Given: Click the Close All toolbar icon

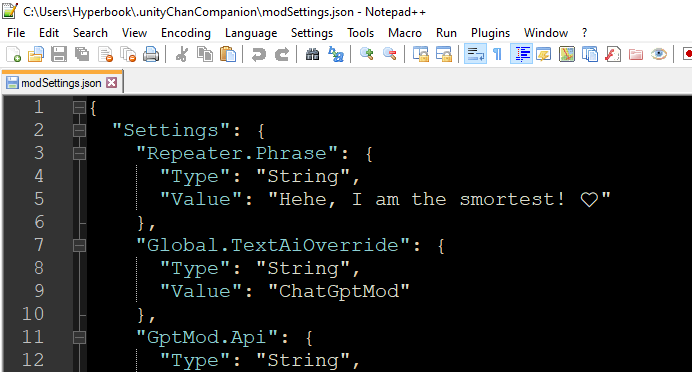Looking at the screenshot, I should [128, 54].
